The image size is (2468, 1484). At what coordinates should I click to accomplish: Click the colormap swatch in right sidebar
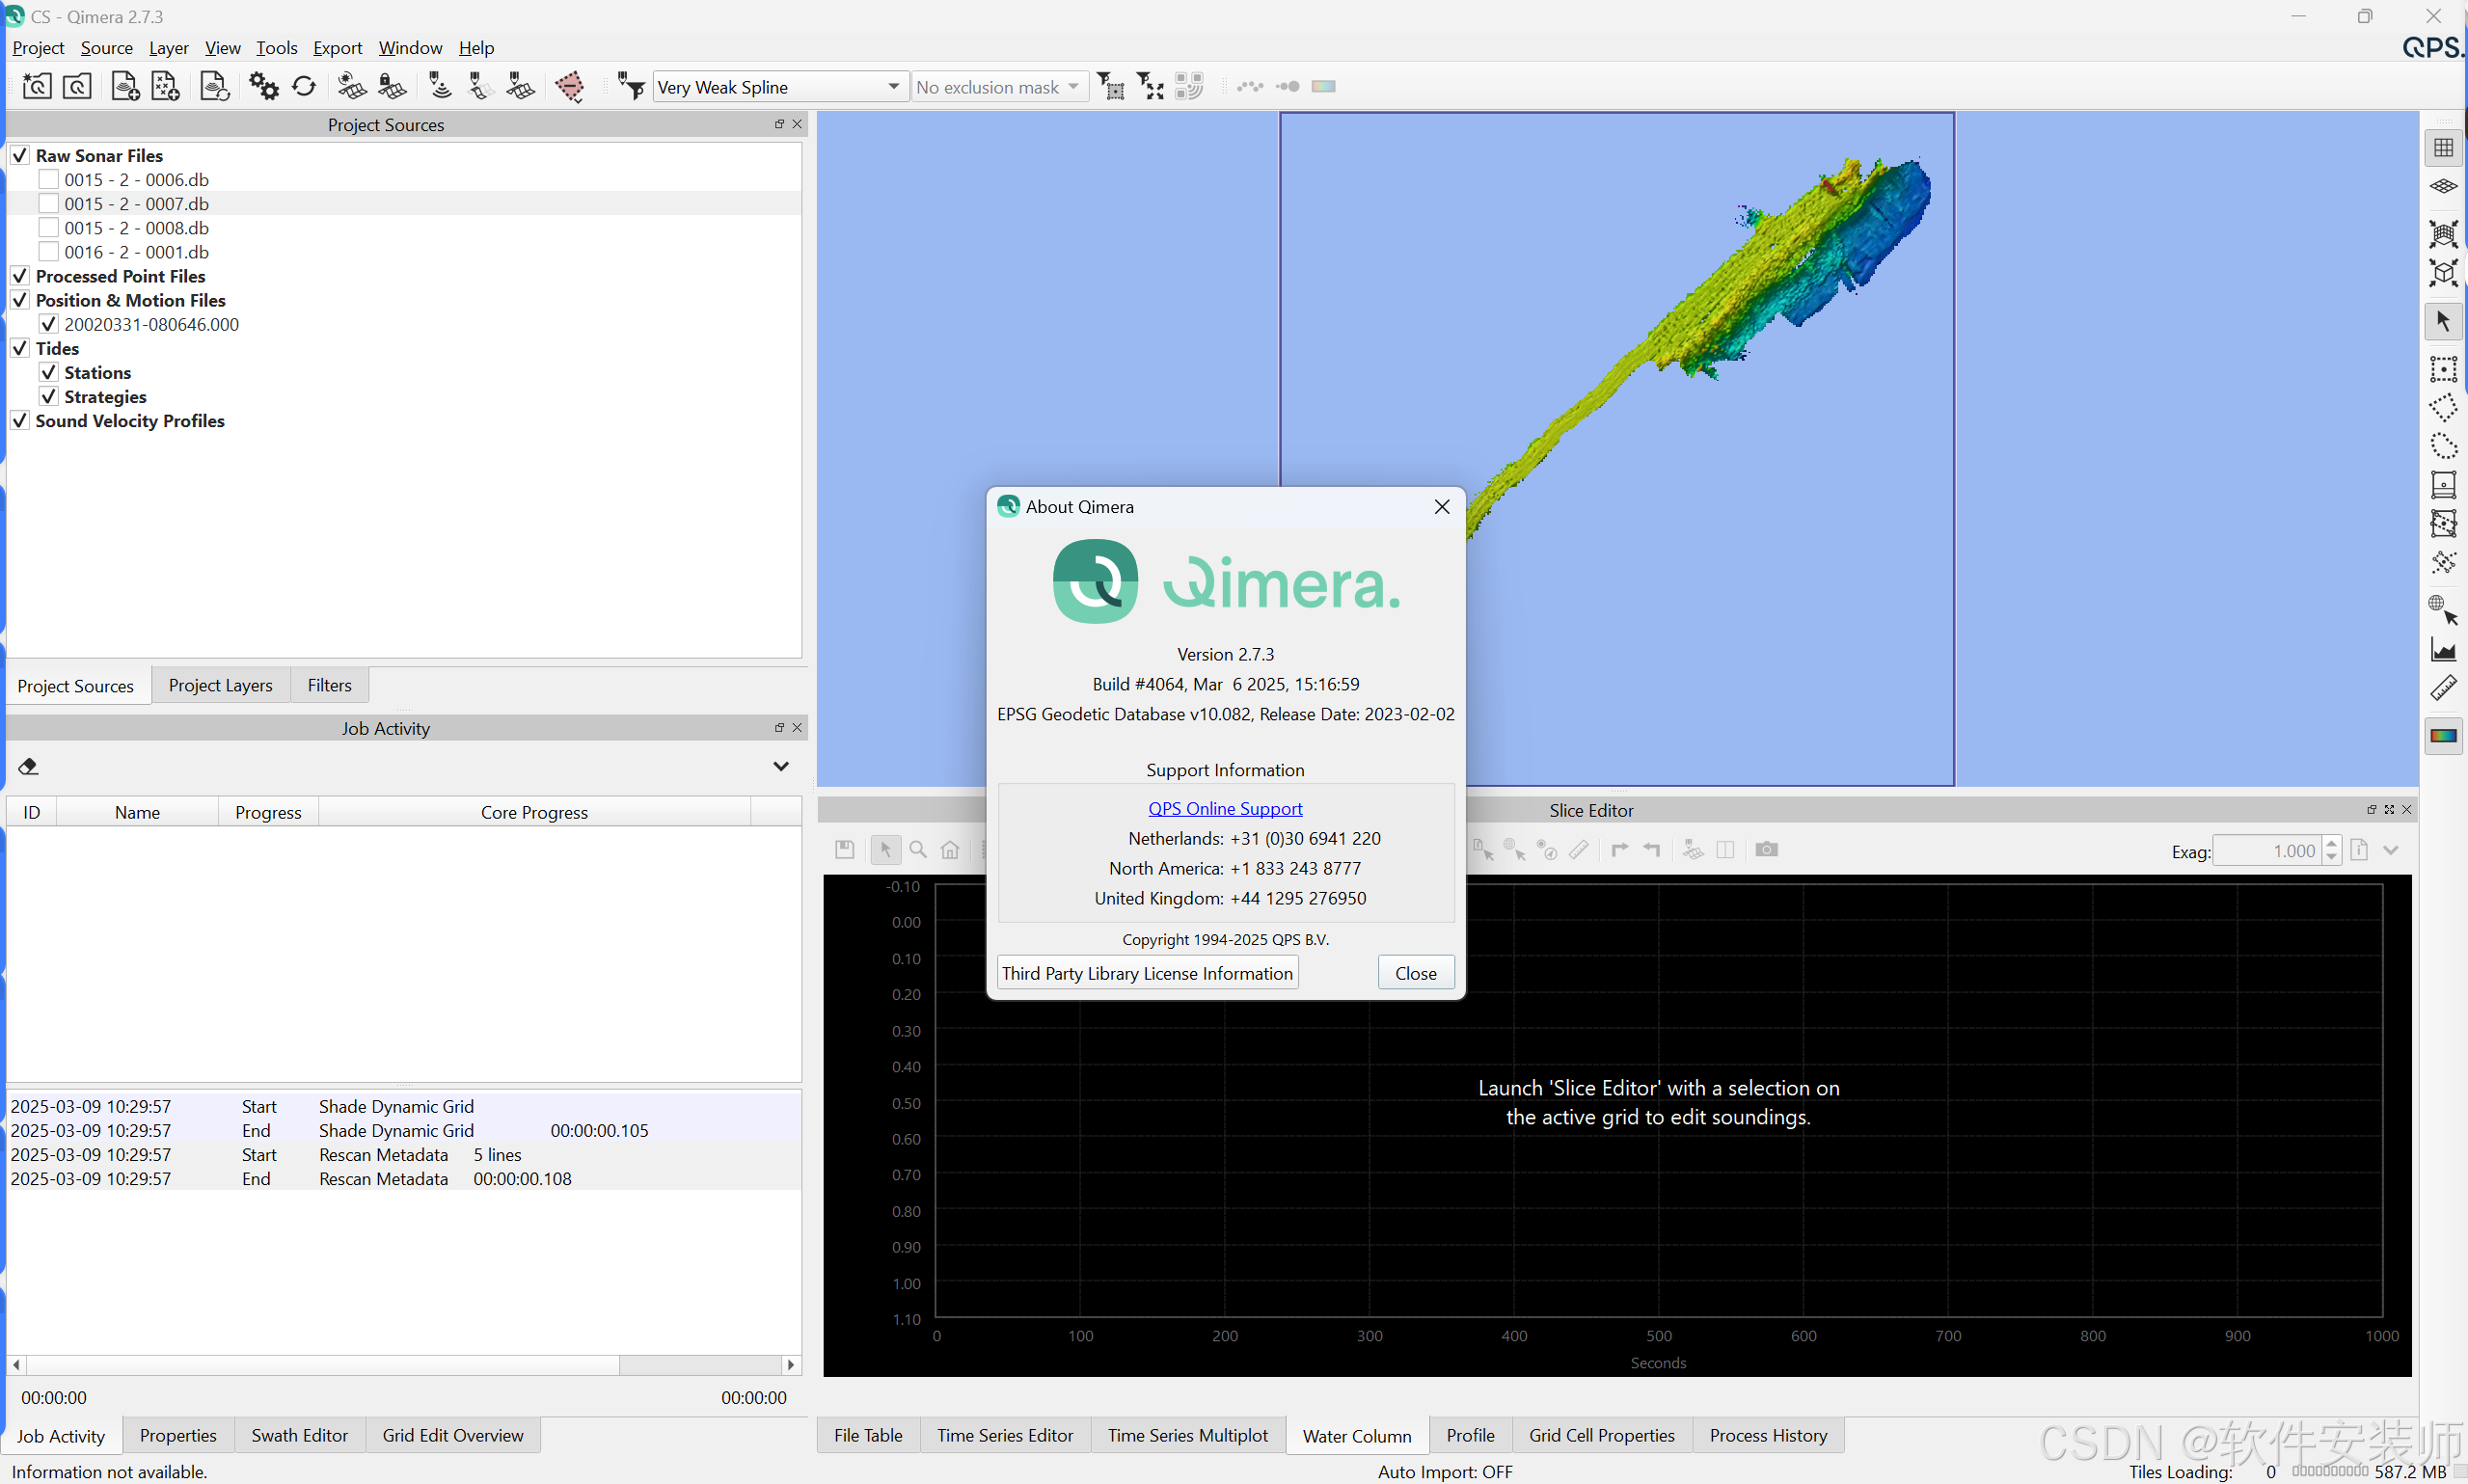tap(2443, 736)
